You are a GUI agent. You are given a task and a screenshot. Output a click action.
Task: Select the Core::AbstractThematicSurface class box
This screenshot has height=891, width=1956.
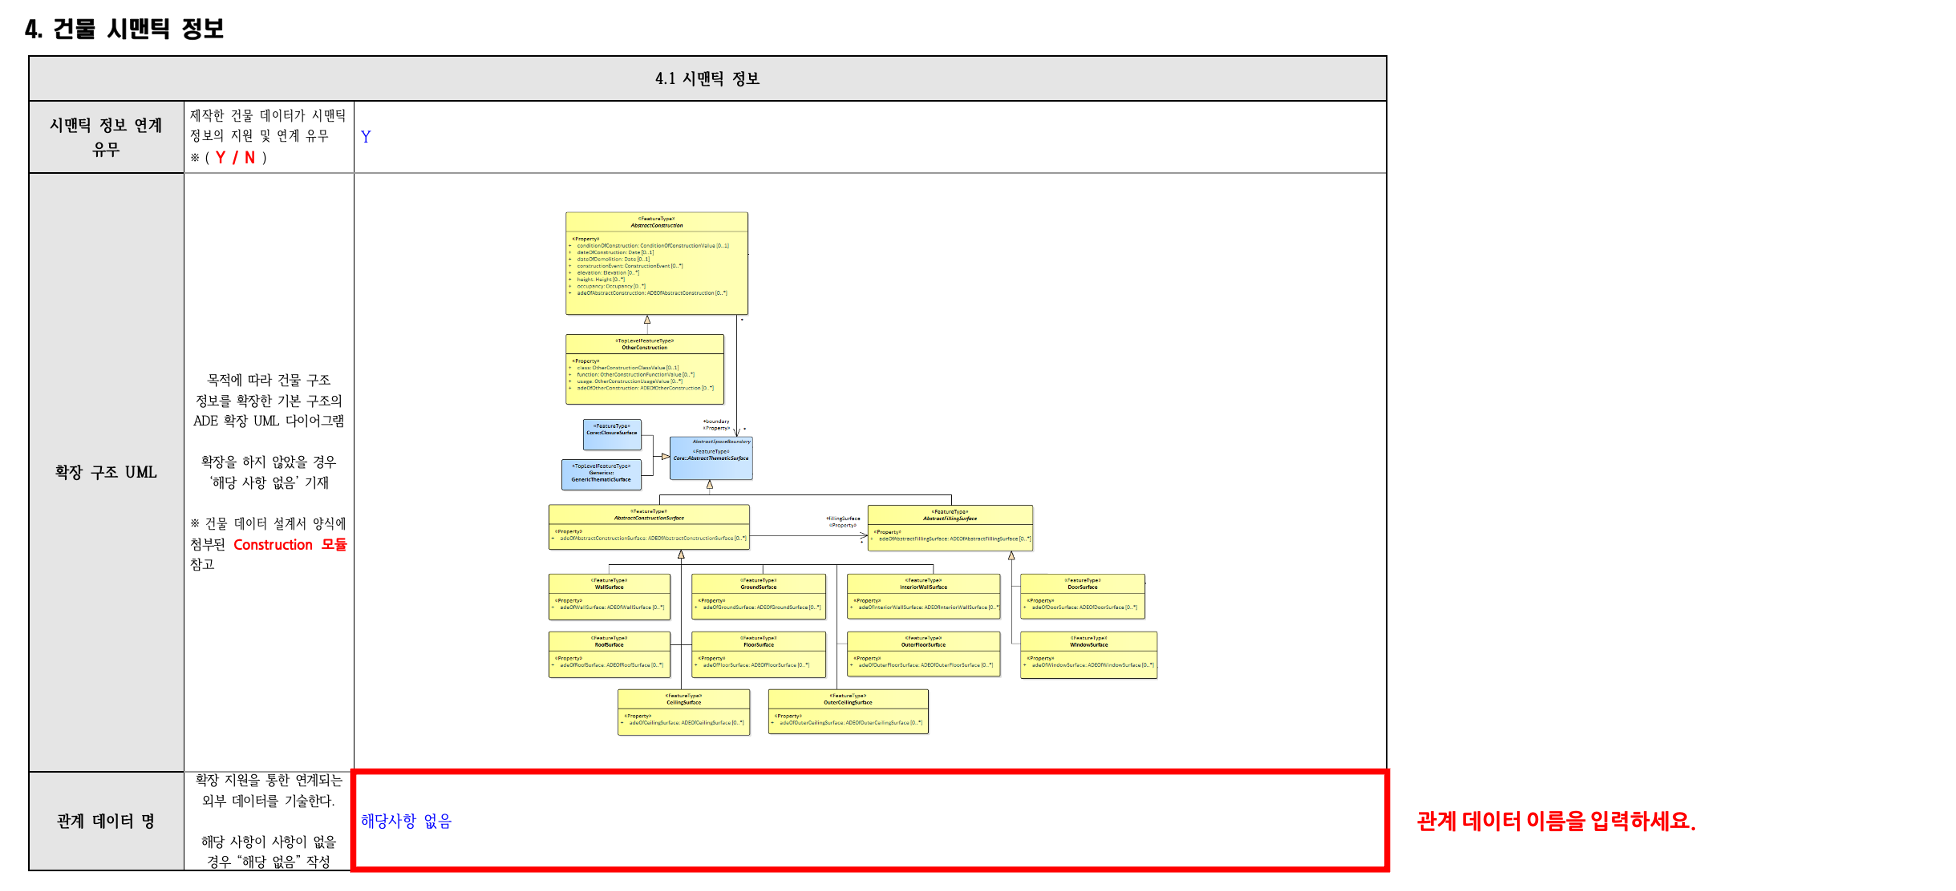[711, 458]
